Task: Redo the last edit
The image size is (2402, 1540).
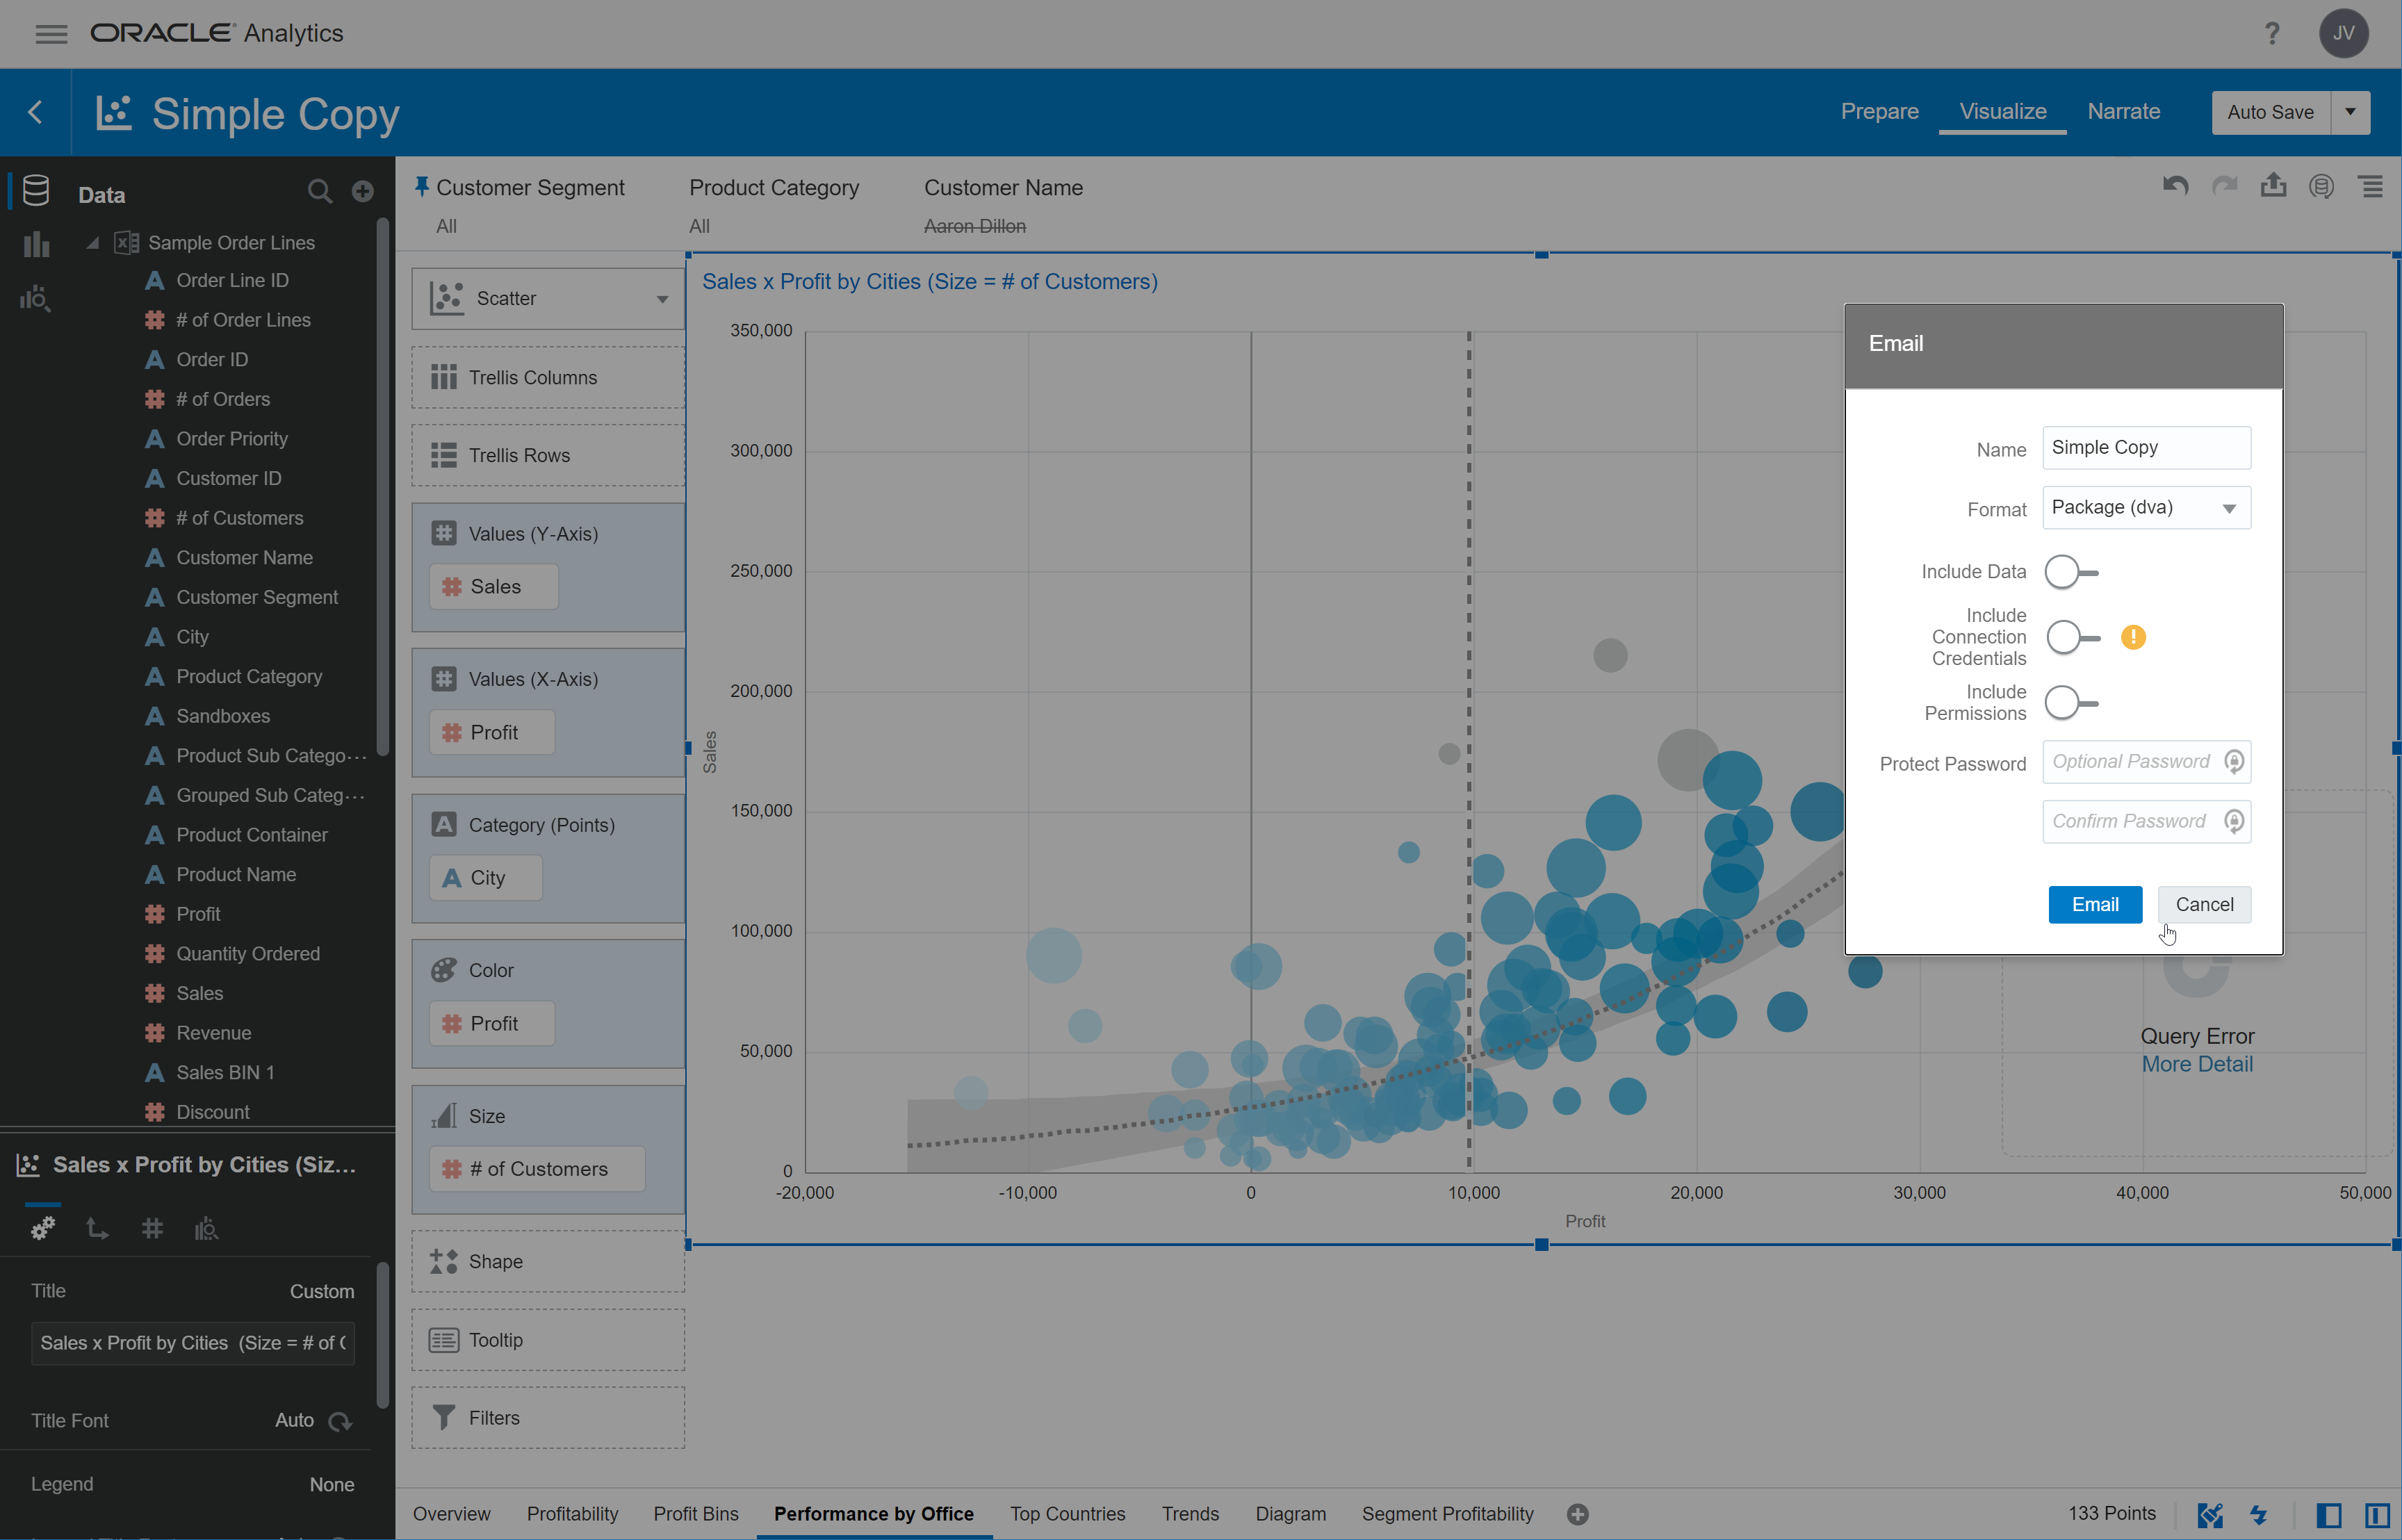Action: (2224, 186)
